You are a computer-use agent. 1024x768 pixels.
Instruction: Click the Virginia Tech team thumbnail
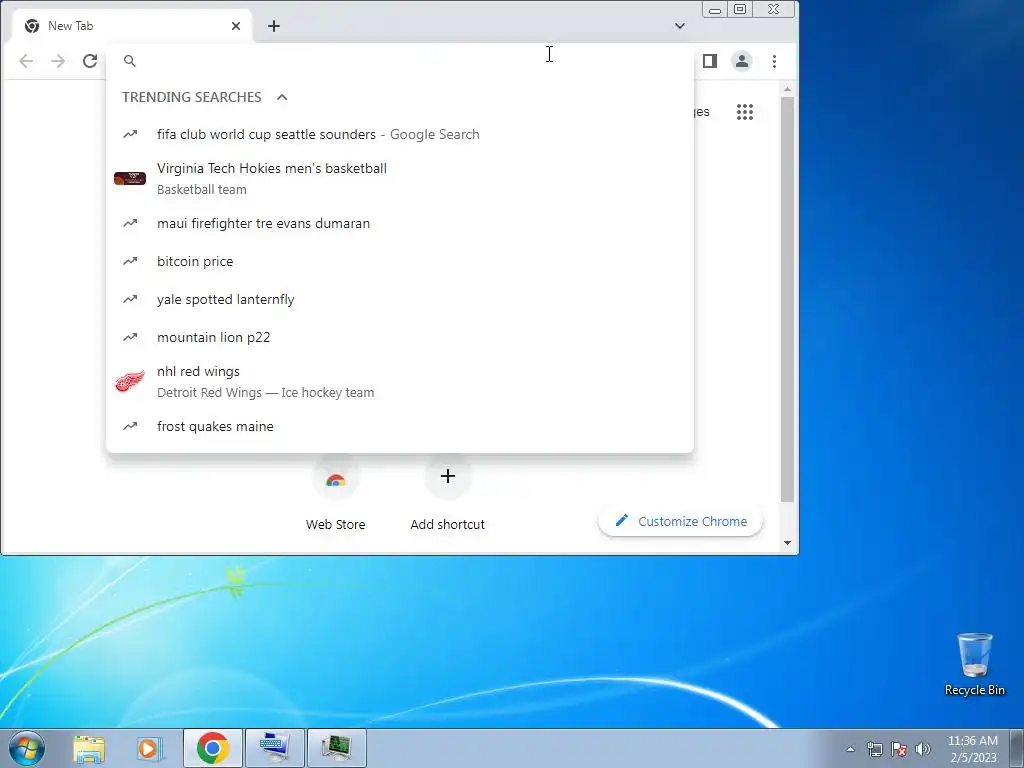130,178
